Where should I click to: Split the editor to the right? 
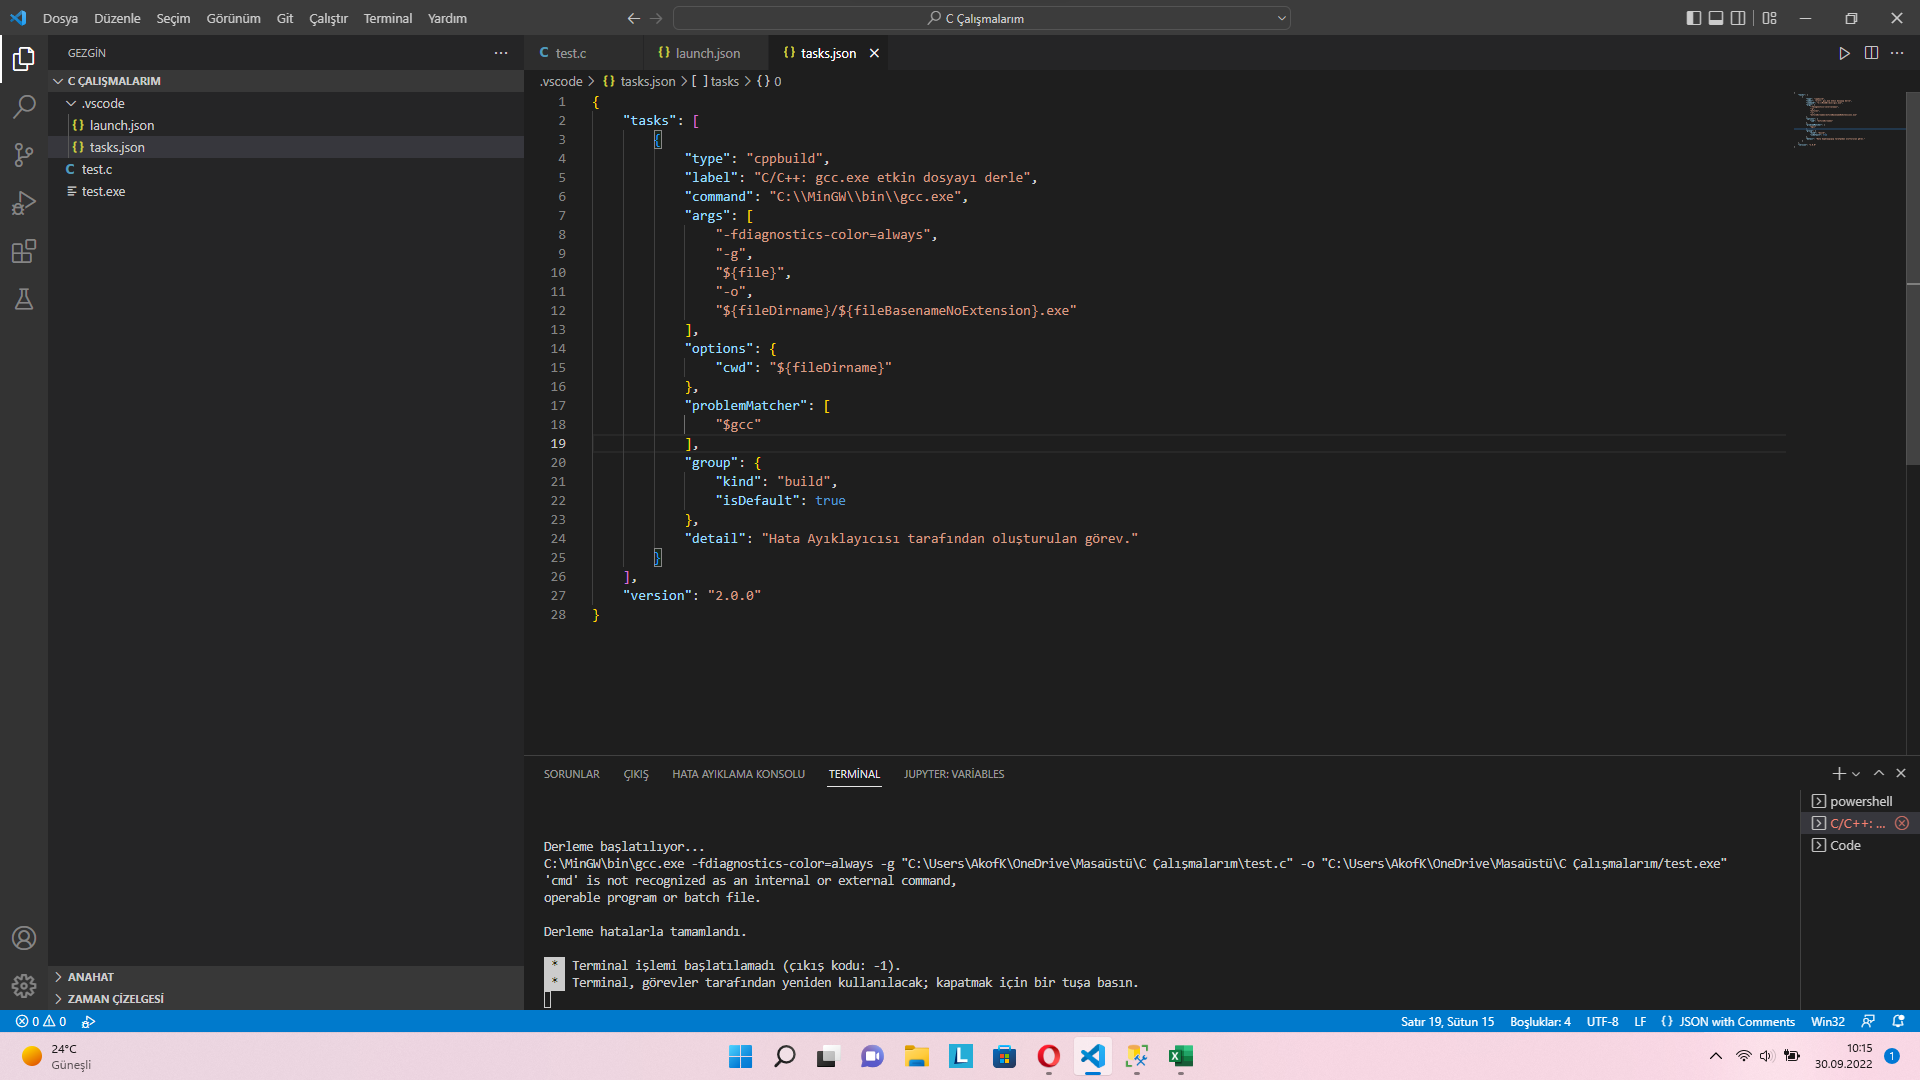click(1871, 53)
